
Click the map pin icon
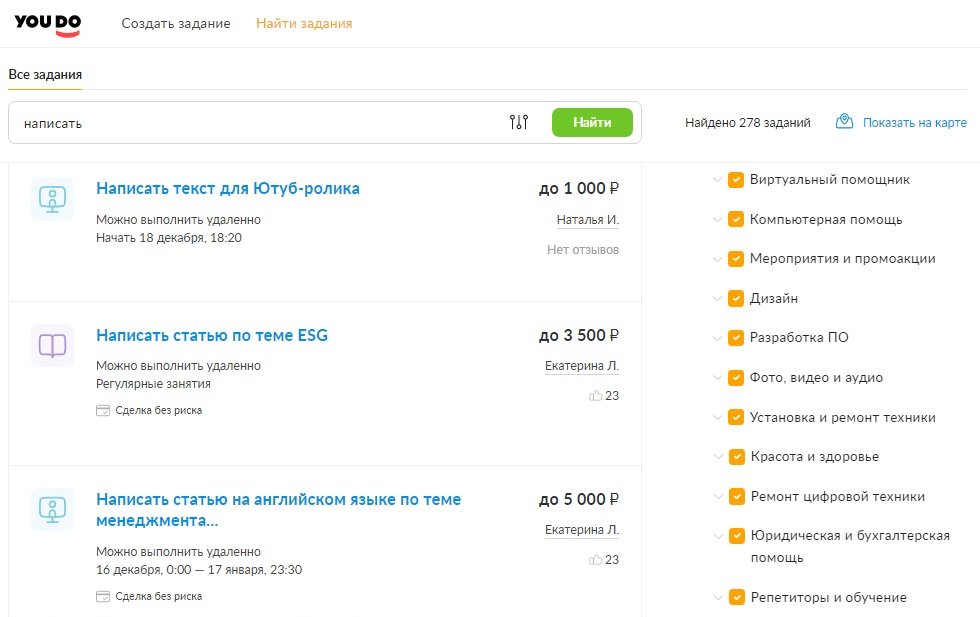click(844, 121)
